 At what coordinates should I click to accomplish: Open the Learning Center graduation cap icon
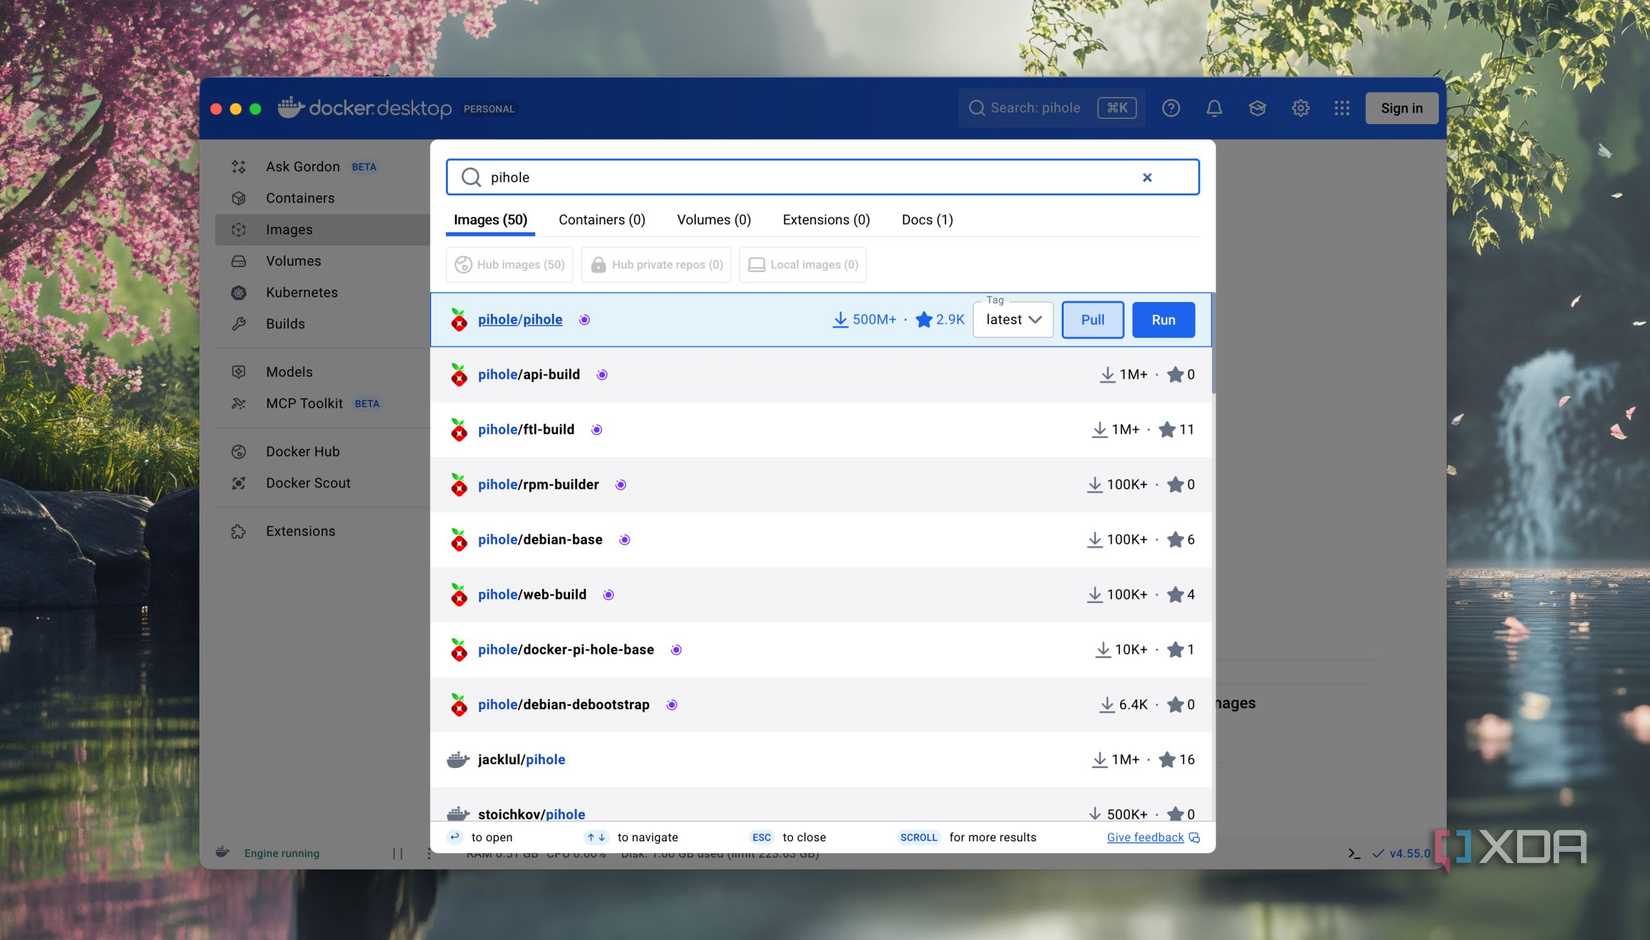click(1257, 108)
